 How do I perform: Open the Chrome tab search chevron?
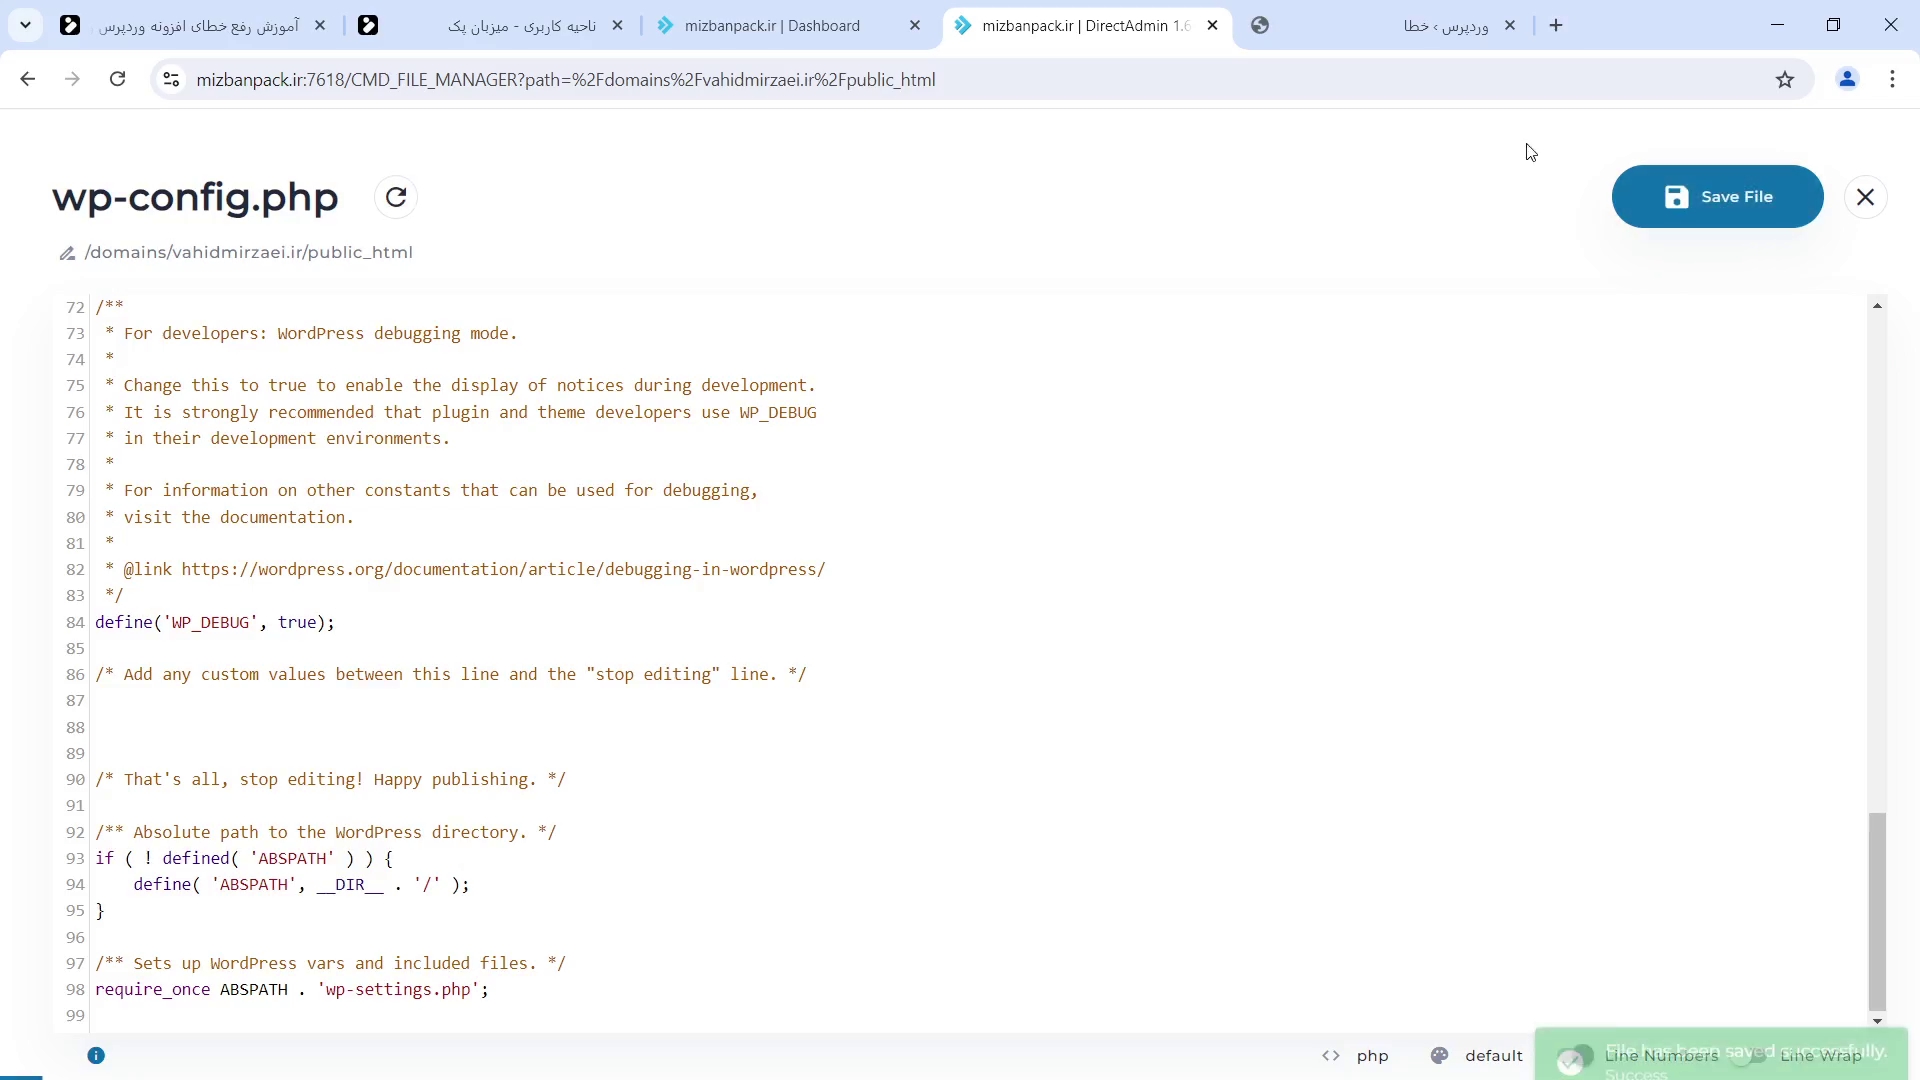point(25,25)
